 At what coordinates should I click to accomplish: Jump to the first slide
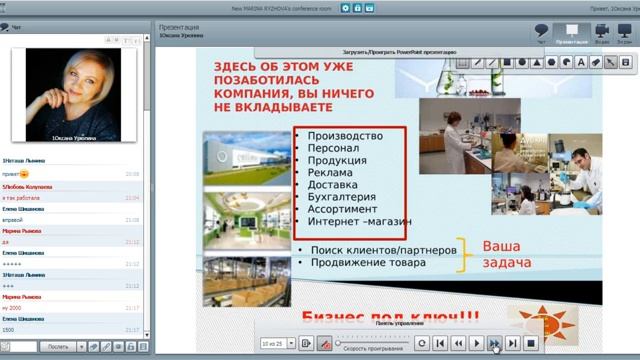pyautogui.click(x=440, y=343)
